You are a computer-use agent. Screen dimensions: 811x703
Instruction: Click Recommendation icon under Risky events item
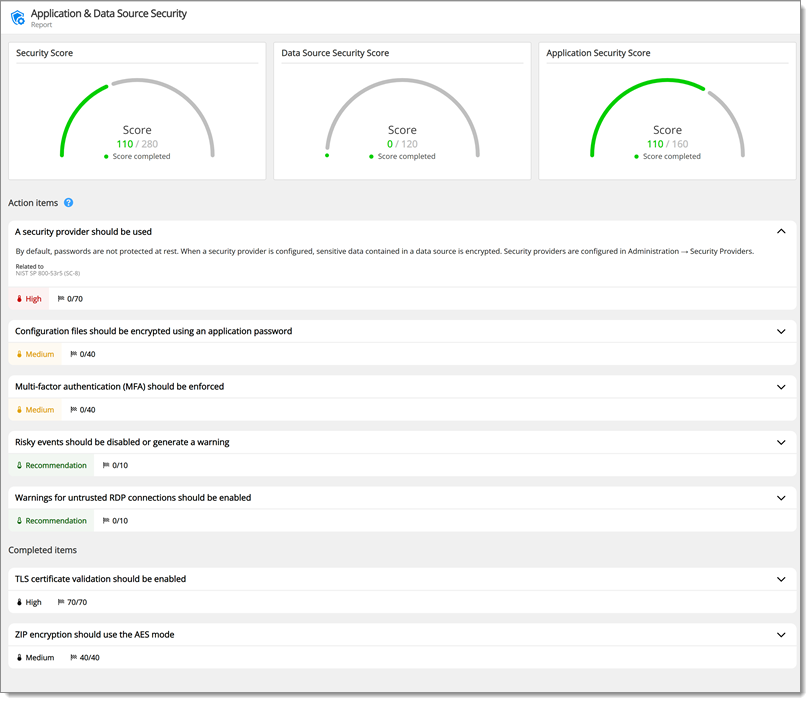click(20, 465)
